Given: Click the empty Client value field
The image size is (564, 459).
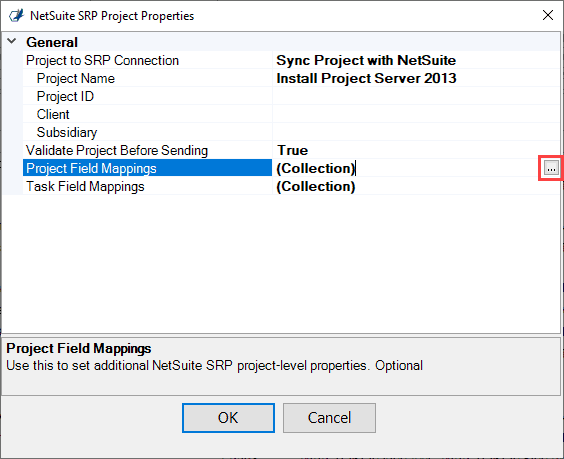Looking at the screenshot, I should (x=416, y=114).
